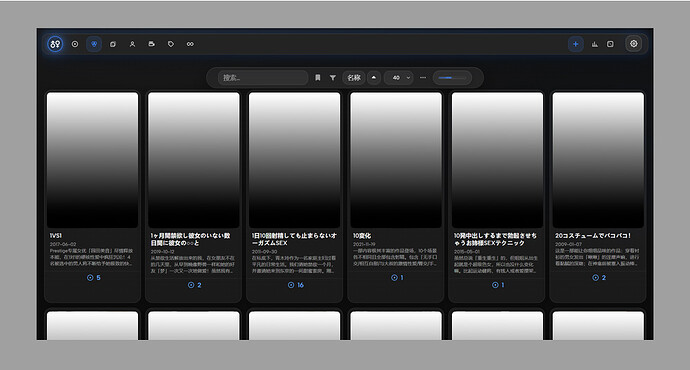
Task: Open the performers person icon
Action: point(132,44)
